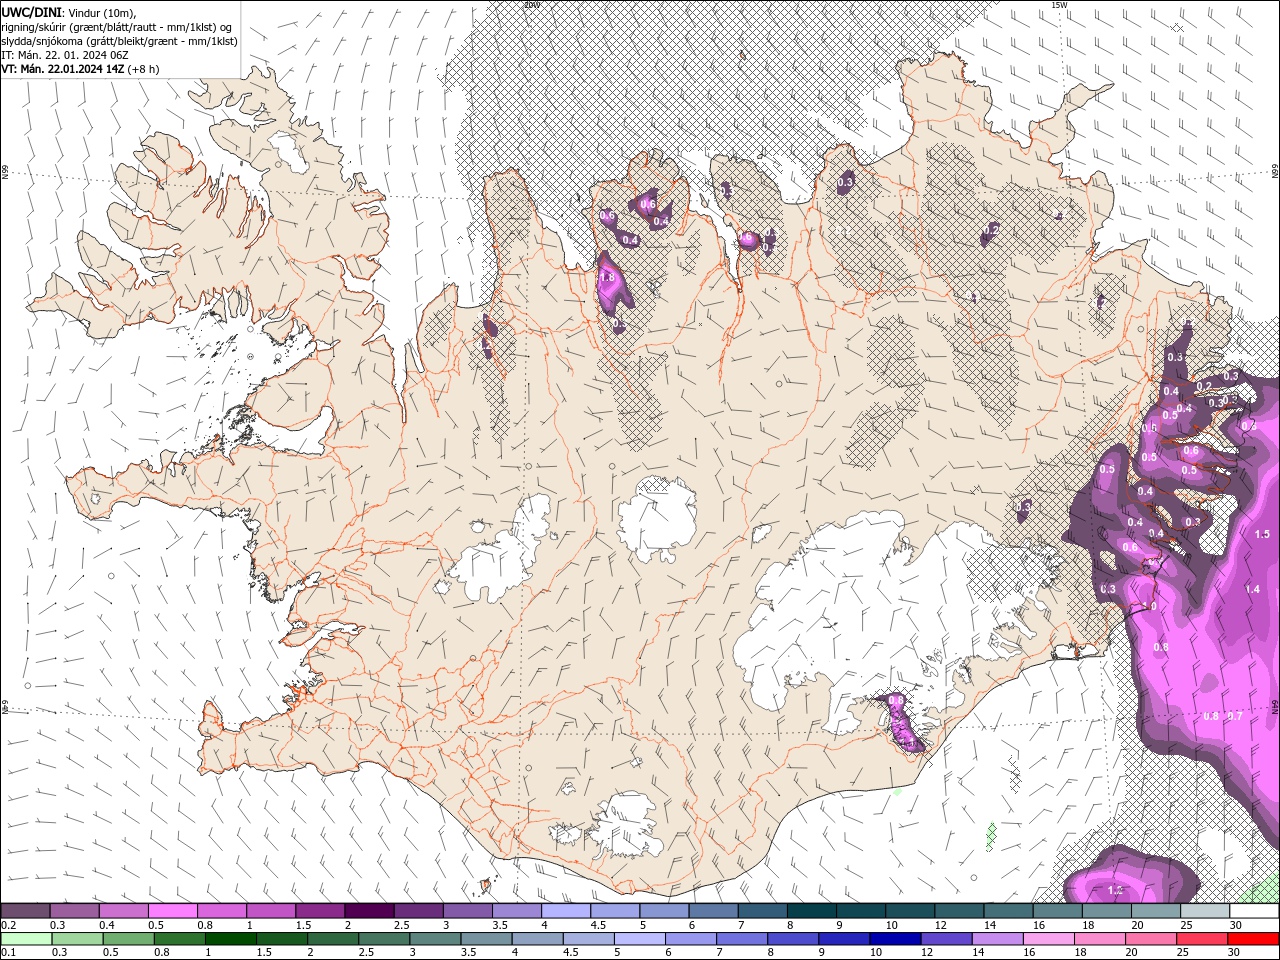Screen dimensions: 1280x960
Task: Click the lower-row 0.8 forest green legend swatch
Action: pos(179,939)
